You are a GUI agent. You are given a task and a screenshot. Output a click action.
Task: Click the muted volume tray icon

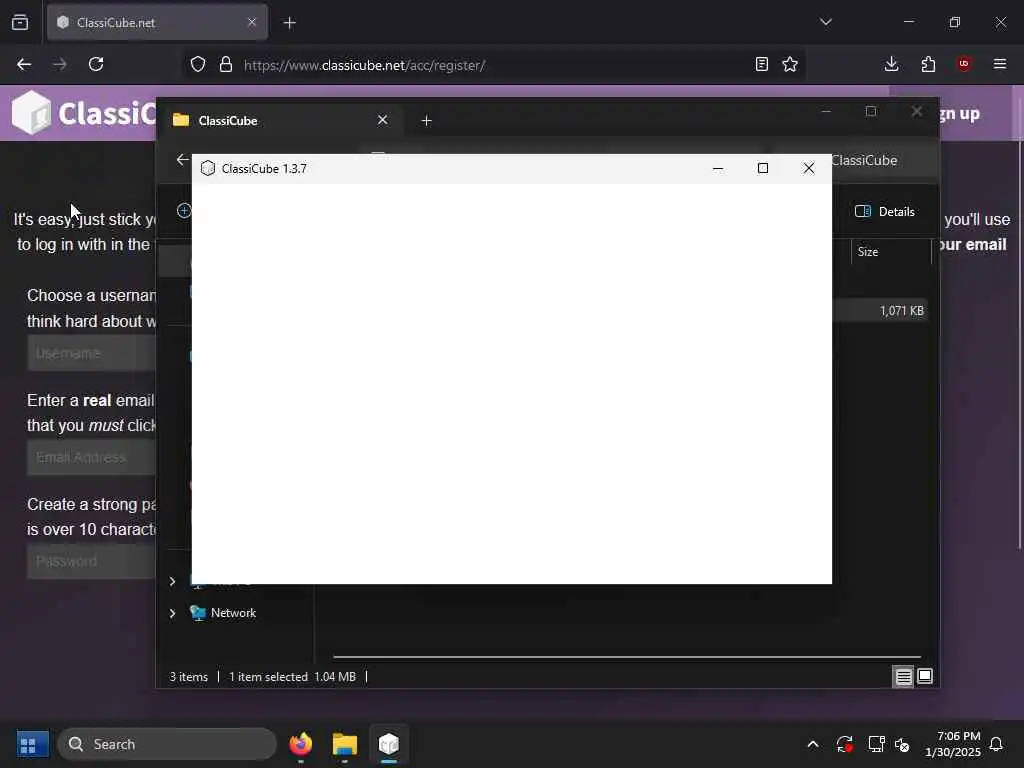pos(903,744)
